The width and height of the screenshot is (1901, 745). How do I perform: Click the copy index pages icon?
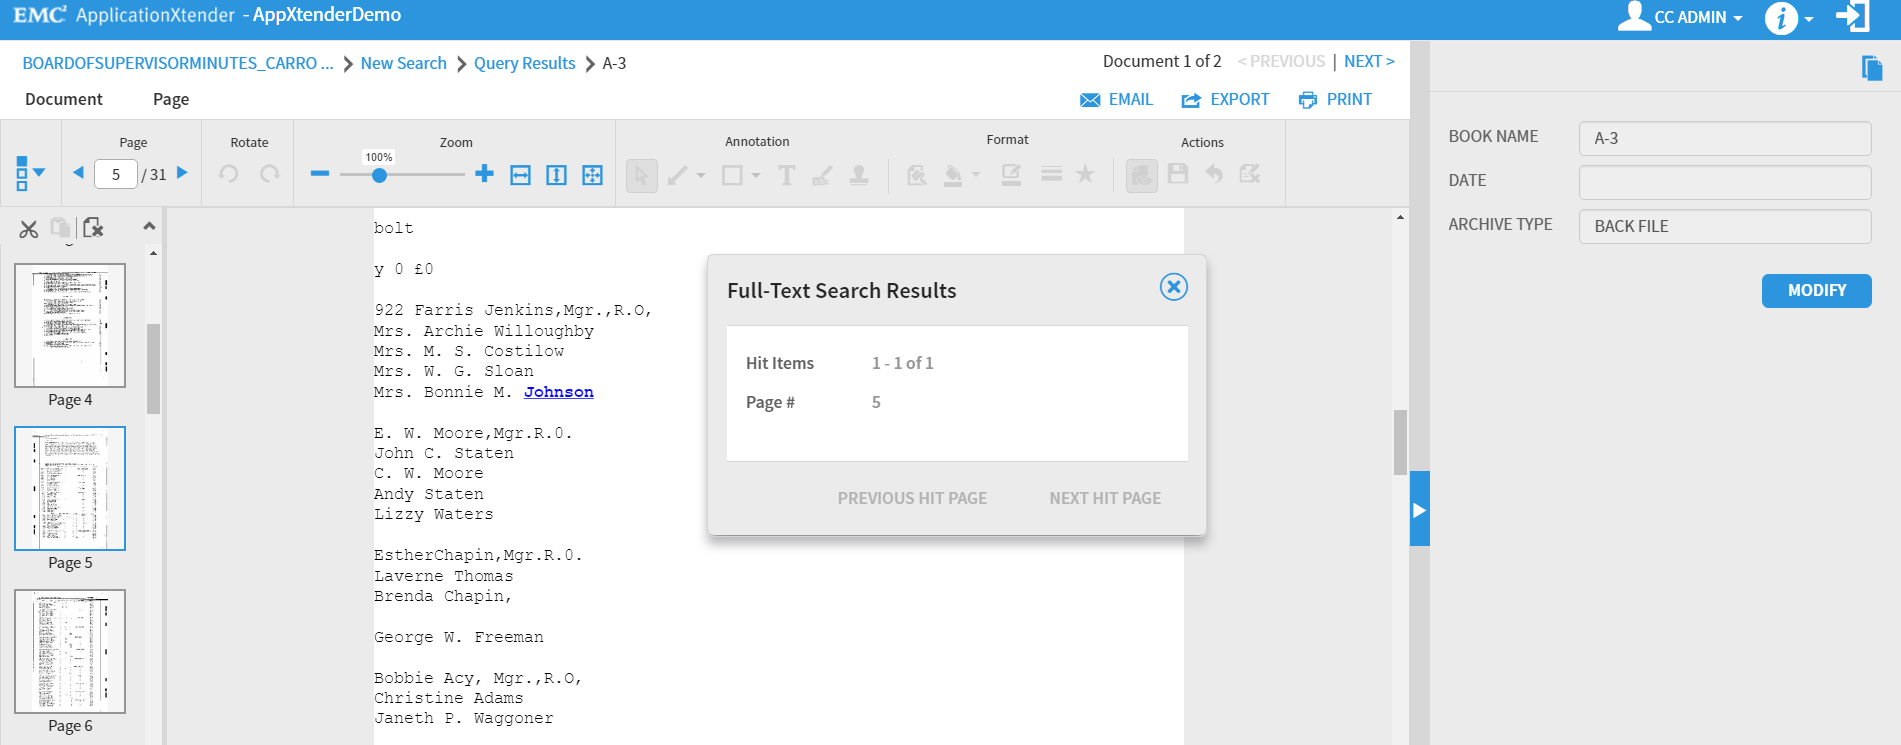point(1872,67)
